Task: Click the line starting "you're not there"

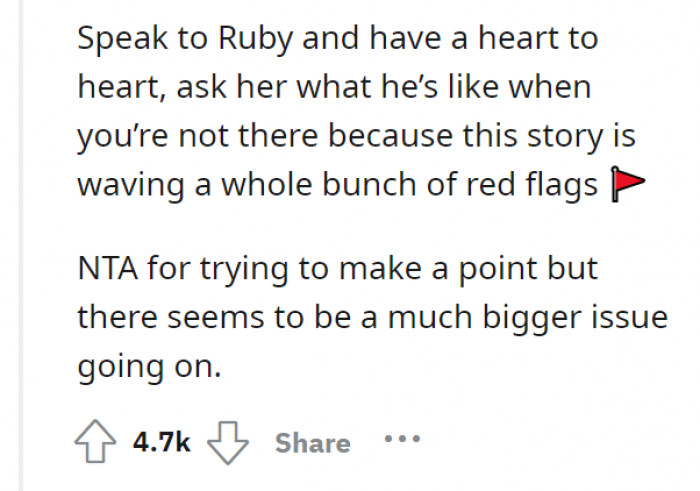Action: (356, 136)
